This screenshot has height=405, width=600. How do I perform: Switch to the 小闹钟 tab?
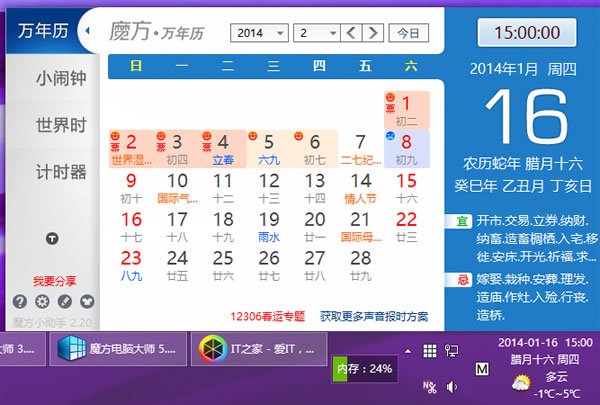point(61,78)
